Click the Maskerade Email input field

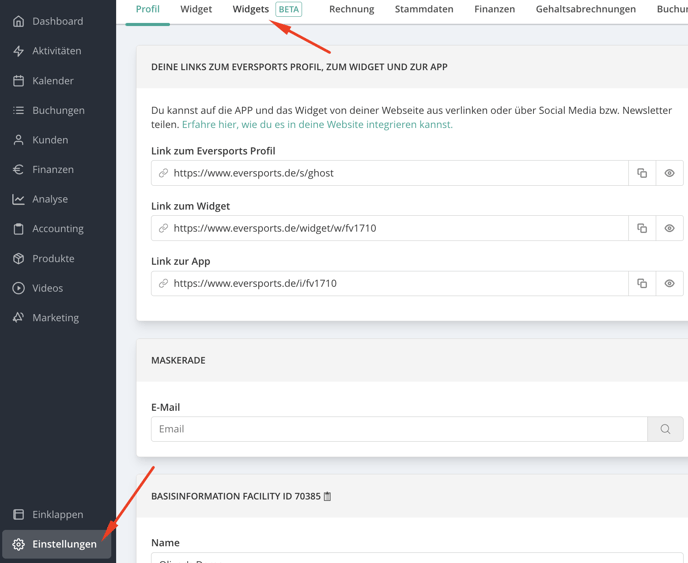399,429
